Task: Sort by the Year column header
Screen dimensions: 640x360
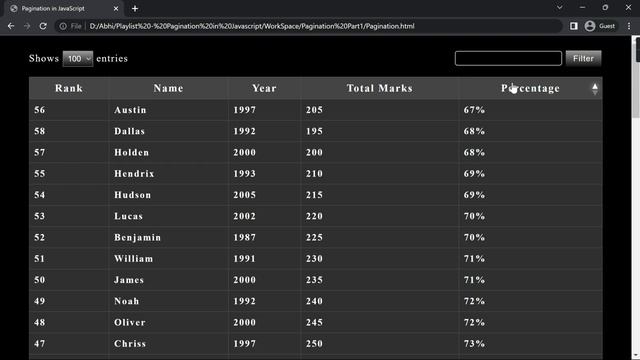Action: [x=264, y=88]
